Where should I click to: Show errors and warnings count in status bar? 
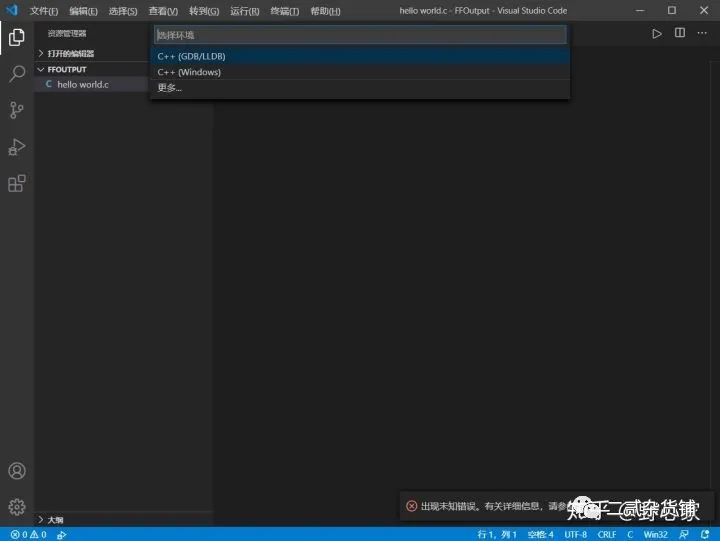(28, 535)
